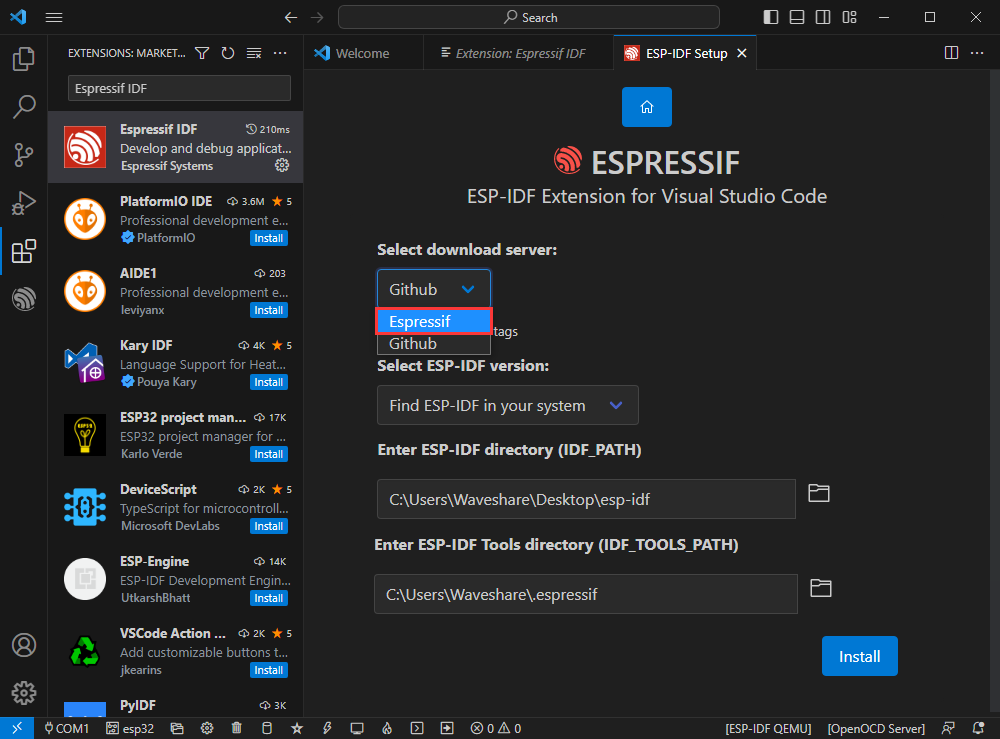
Task: Select the COM1 serial port in status bar
Action: (66, 728)
